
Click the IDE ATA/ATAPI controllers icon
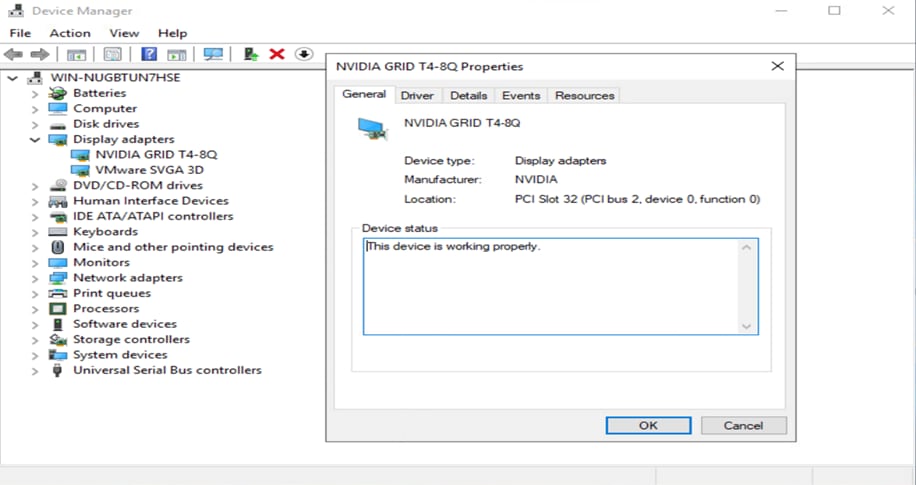click(58, 216)
